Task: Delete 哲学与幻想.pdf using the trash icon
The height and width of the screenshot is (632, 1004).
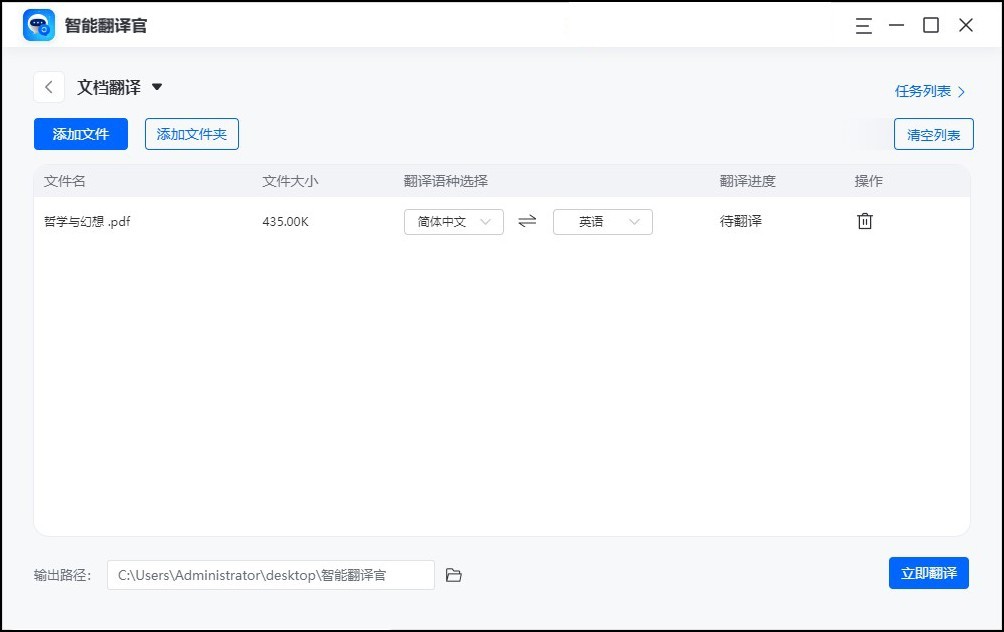Action: [x=864, y=221]
